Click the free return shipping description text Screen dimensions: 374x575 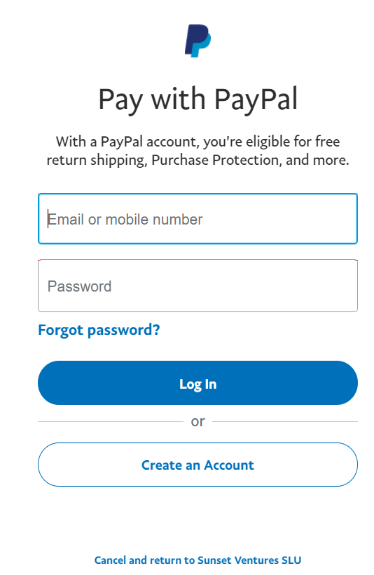pos(198,151)
